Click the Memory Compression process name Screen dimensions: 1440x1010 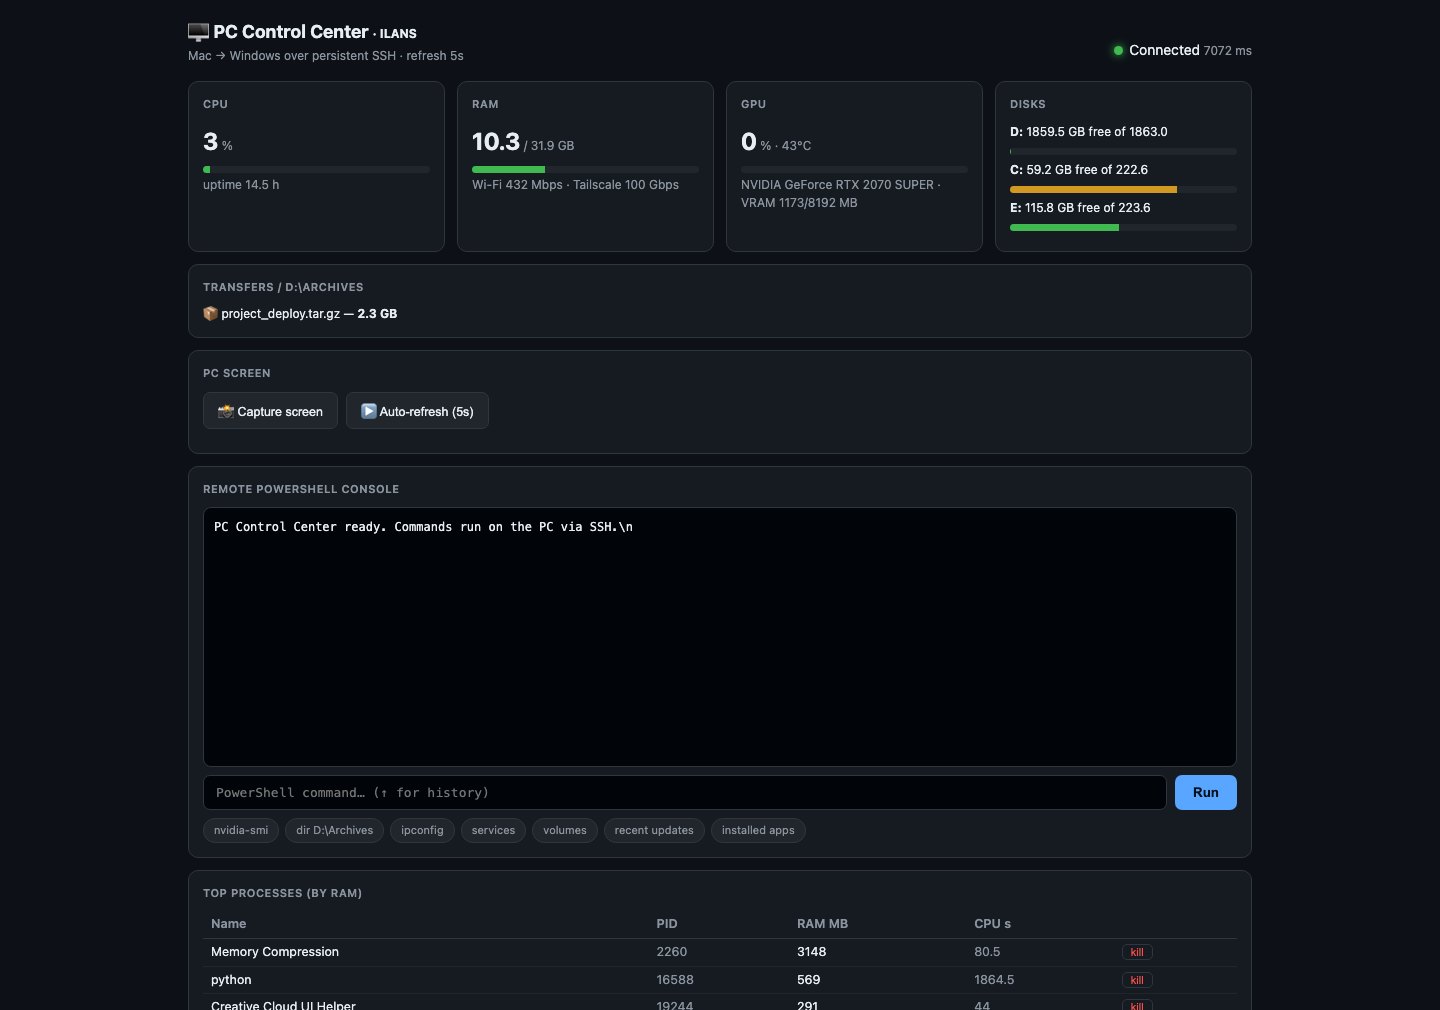click(x=275, y=952)
